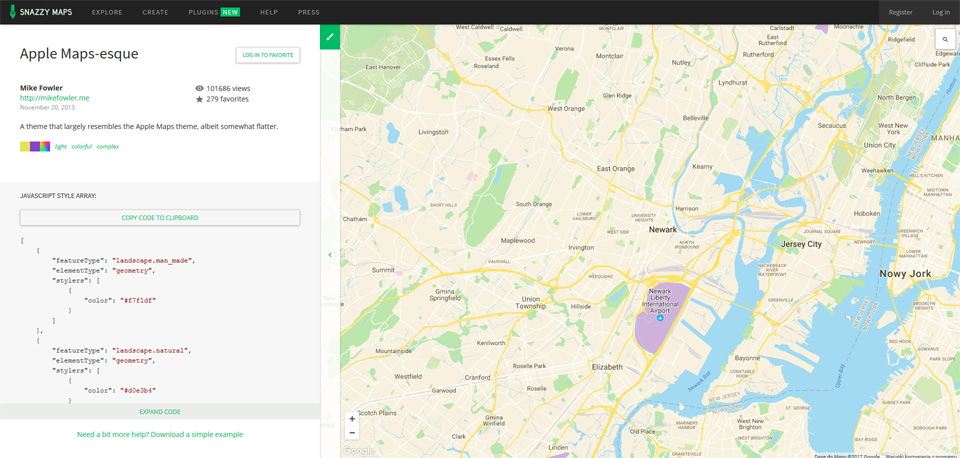Click the complex tag
This screenshot has width=960, height=458.
pos(108,146)
